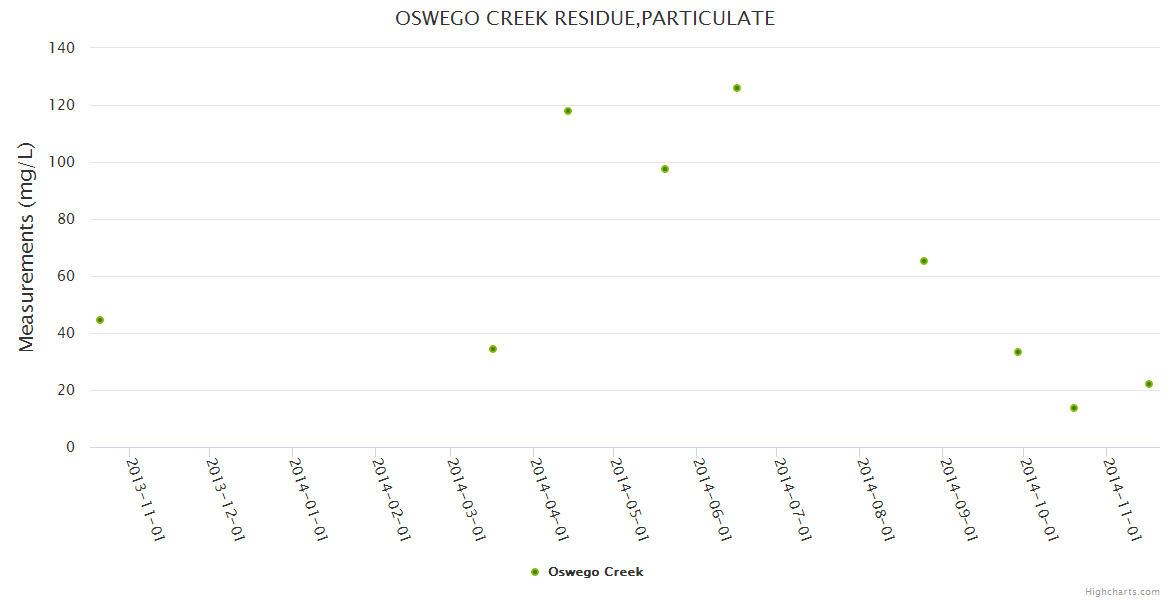Click the late September 2014 point near 33 mg/L

coord(1018,352)
